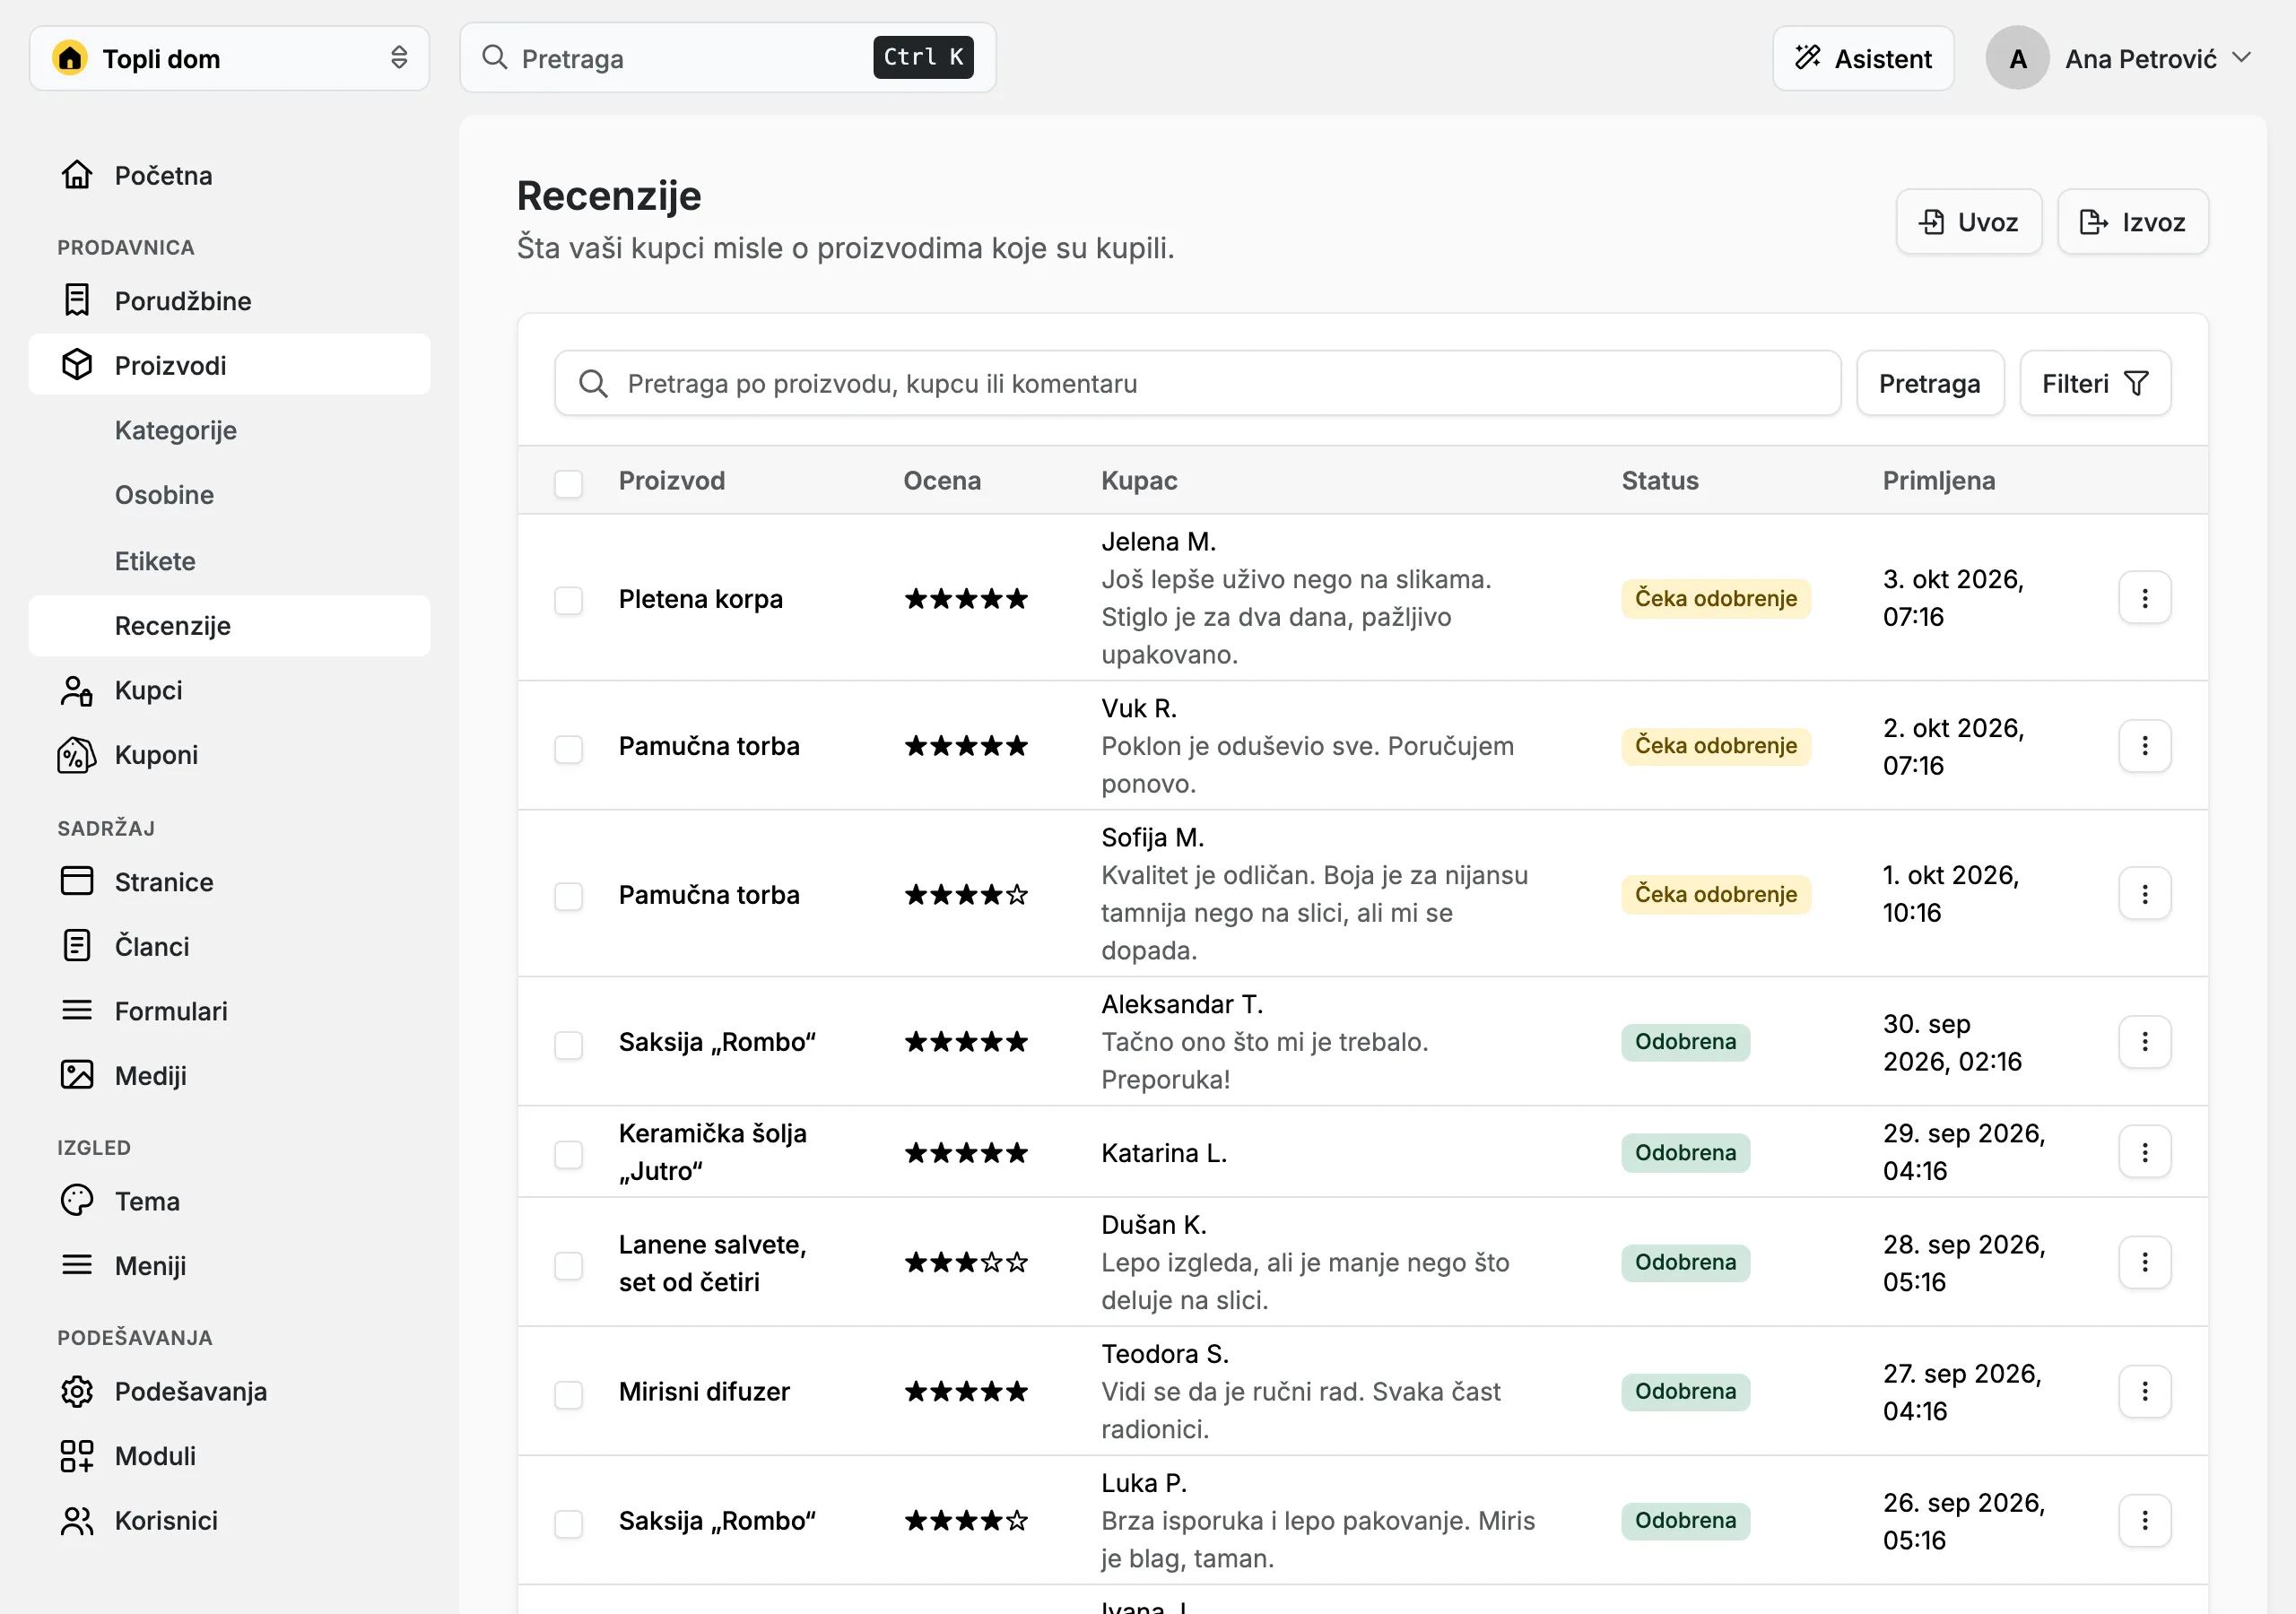This screenshot has height=1614, width=2296.
Task: Click the Podešavanja gear icon
Action: (x=77, y=1391)
